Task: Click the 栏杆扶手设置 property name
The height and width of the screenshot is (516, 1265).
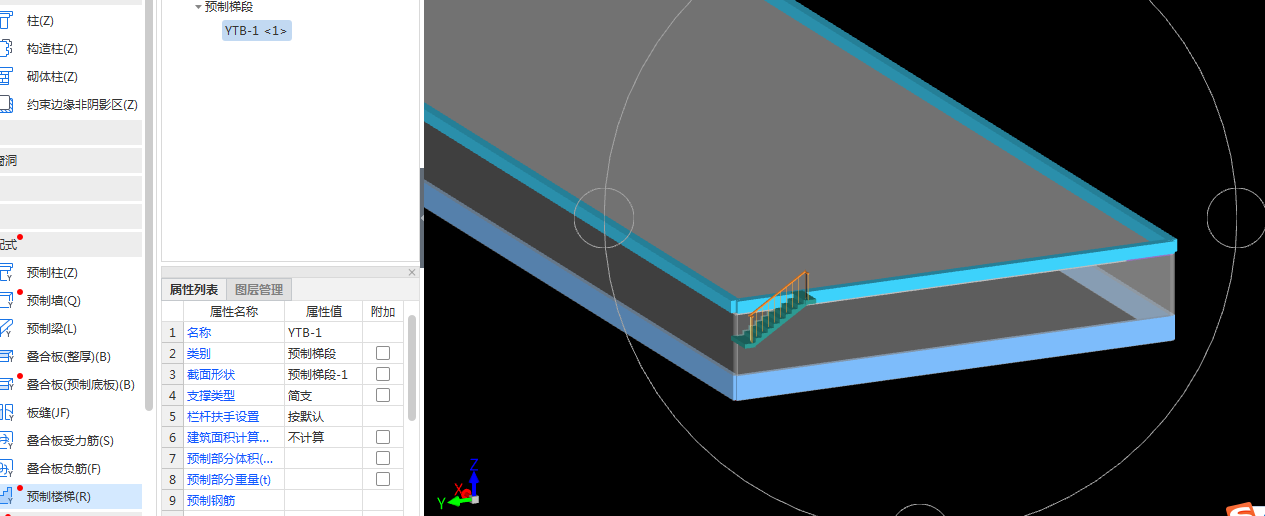Action: 223,416
